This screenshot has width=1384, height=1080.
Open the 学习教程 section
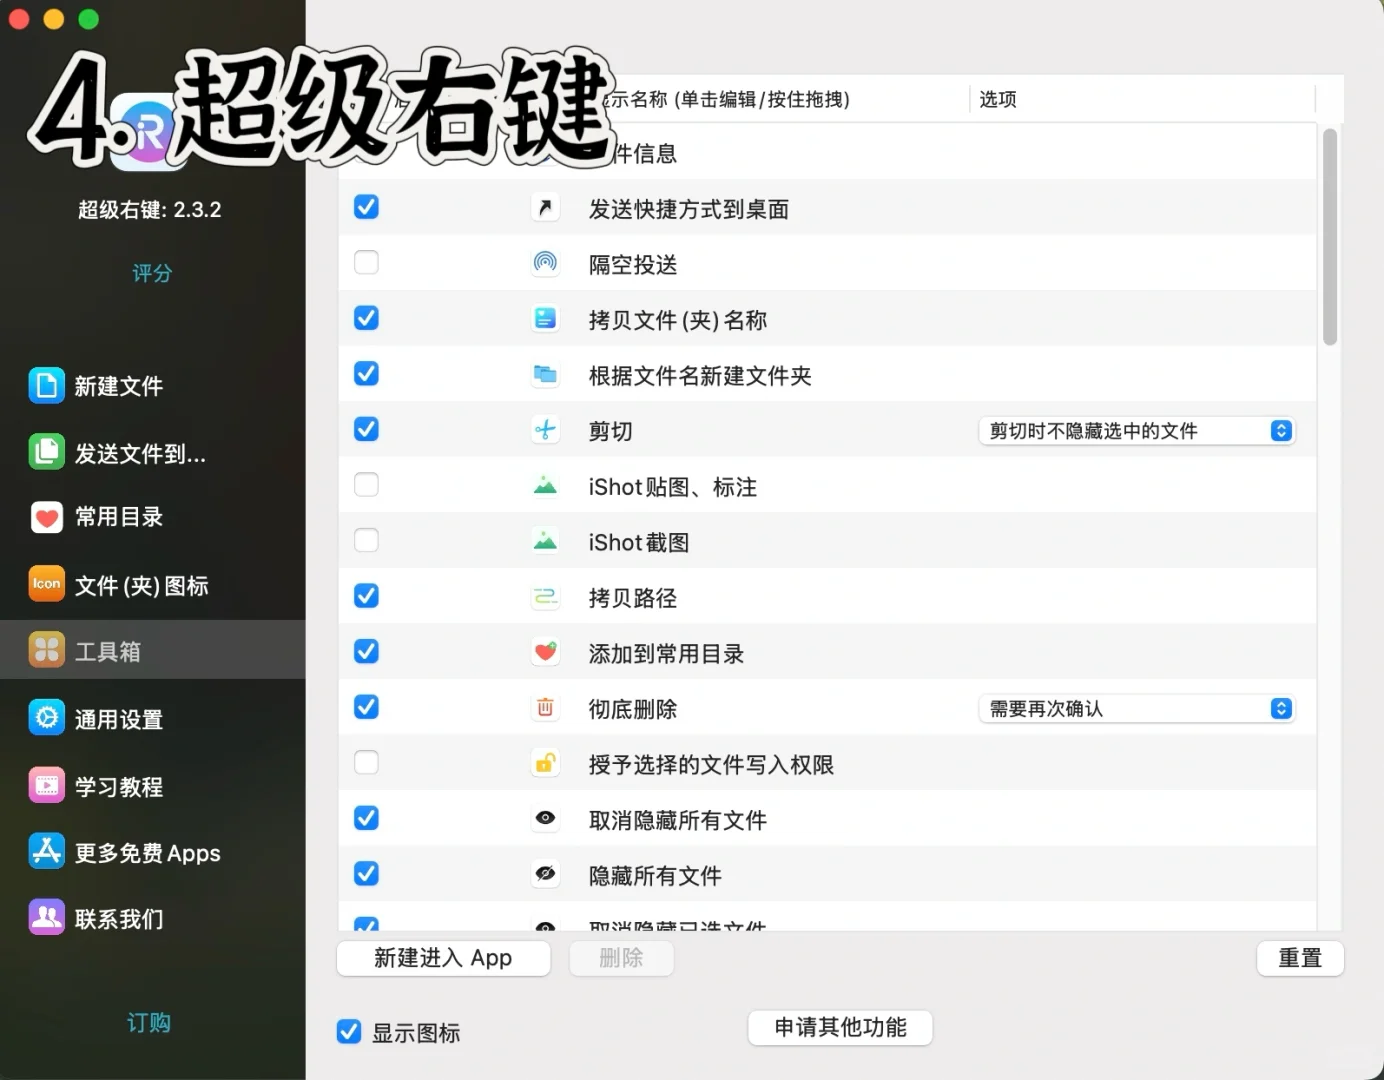click(x=118, y=786)
